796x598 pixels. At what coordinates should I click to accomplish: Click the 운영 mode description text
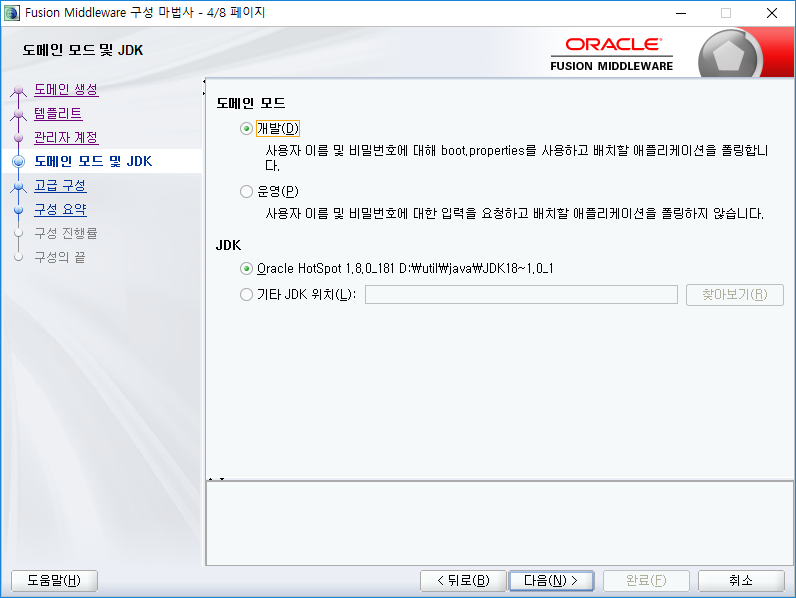pos(515,213)
